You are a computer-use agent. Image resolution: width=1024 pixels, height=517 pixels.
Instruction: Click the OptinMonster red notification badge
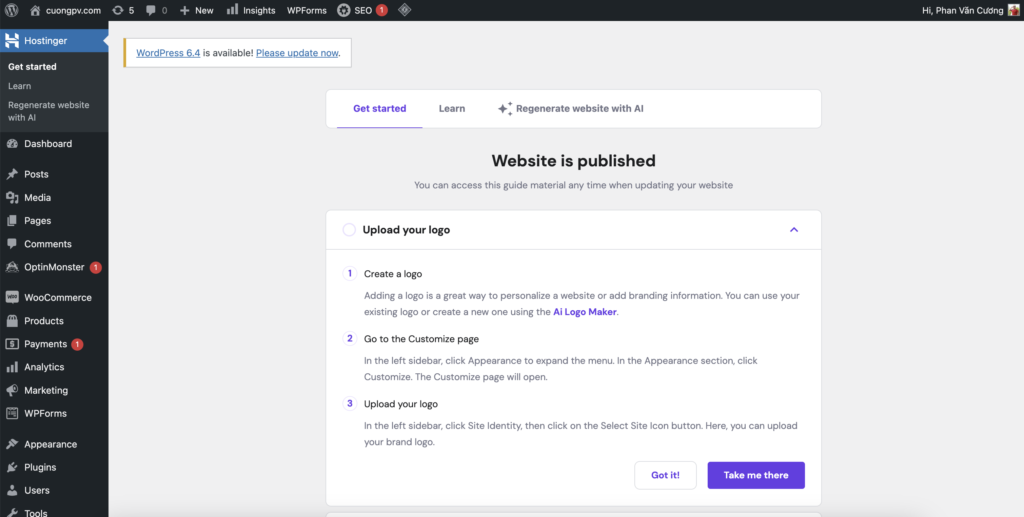95,267
